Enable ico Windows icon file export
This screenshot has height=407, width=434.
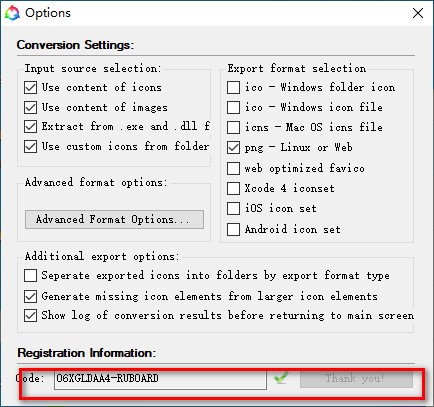233,107
